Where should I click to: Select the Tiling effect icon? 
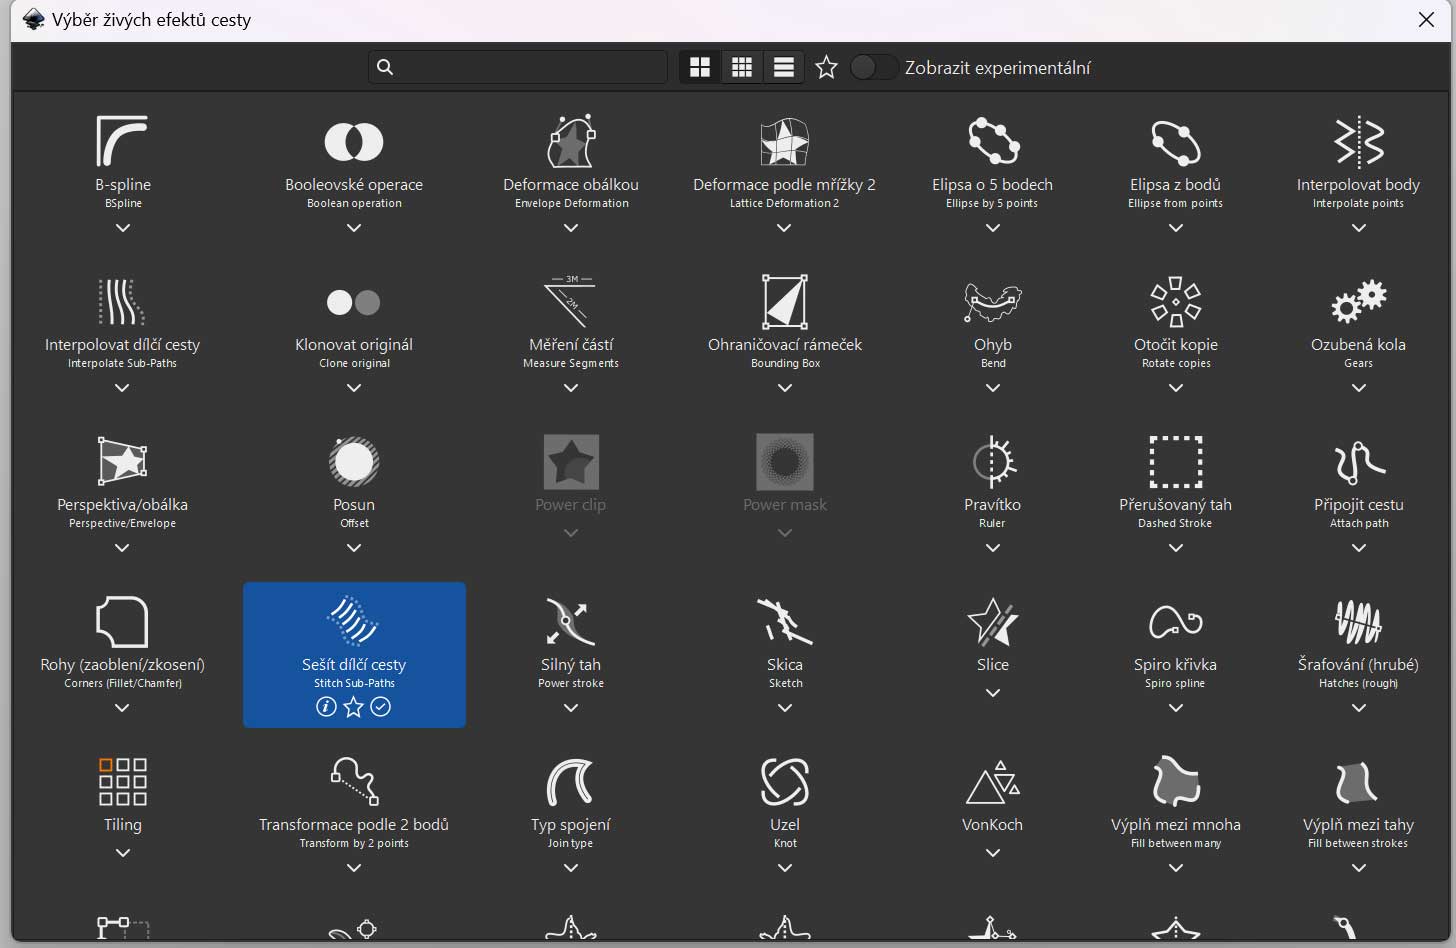pos(122,782)
